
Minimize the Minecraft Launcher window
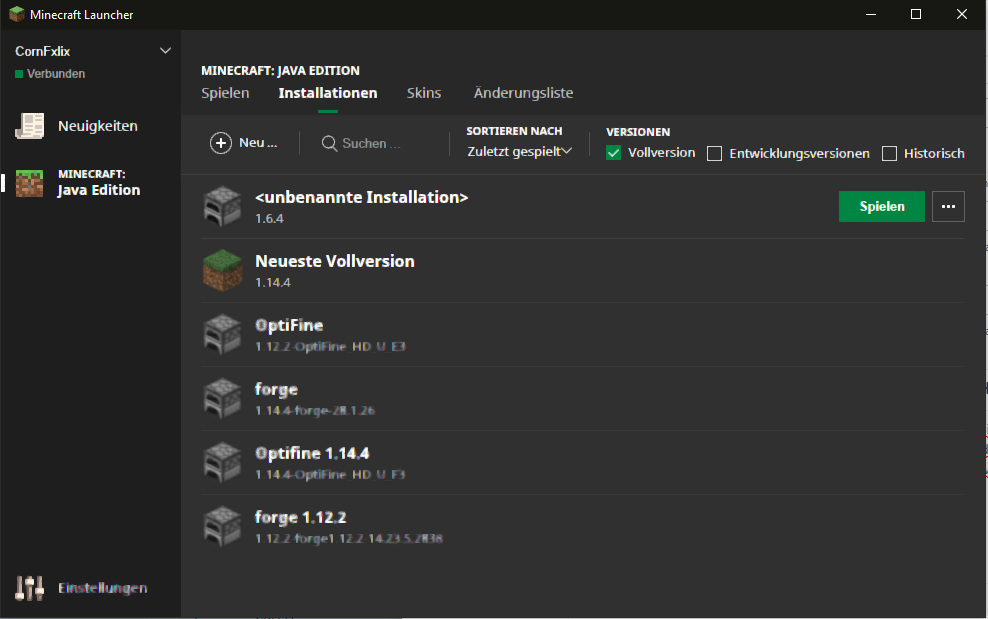coord(871,14)
